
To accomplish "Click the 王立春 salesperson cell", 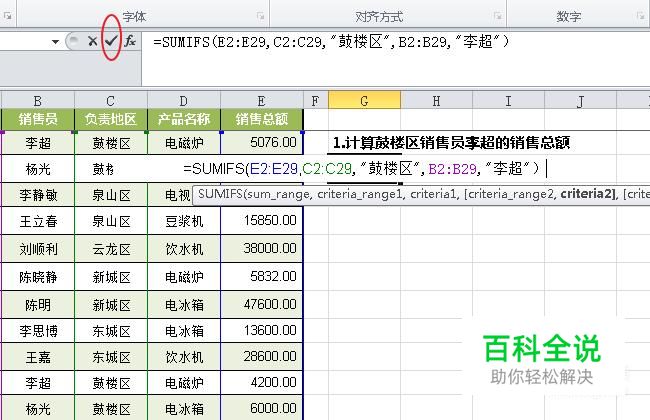I will (38, 221).
